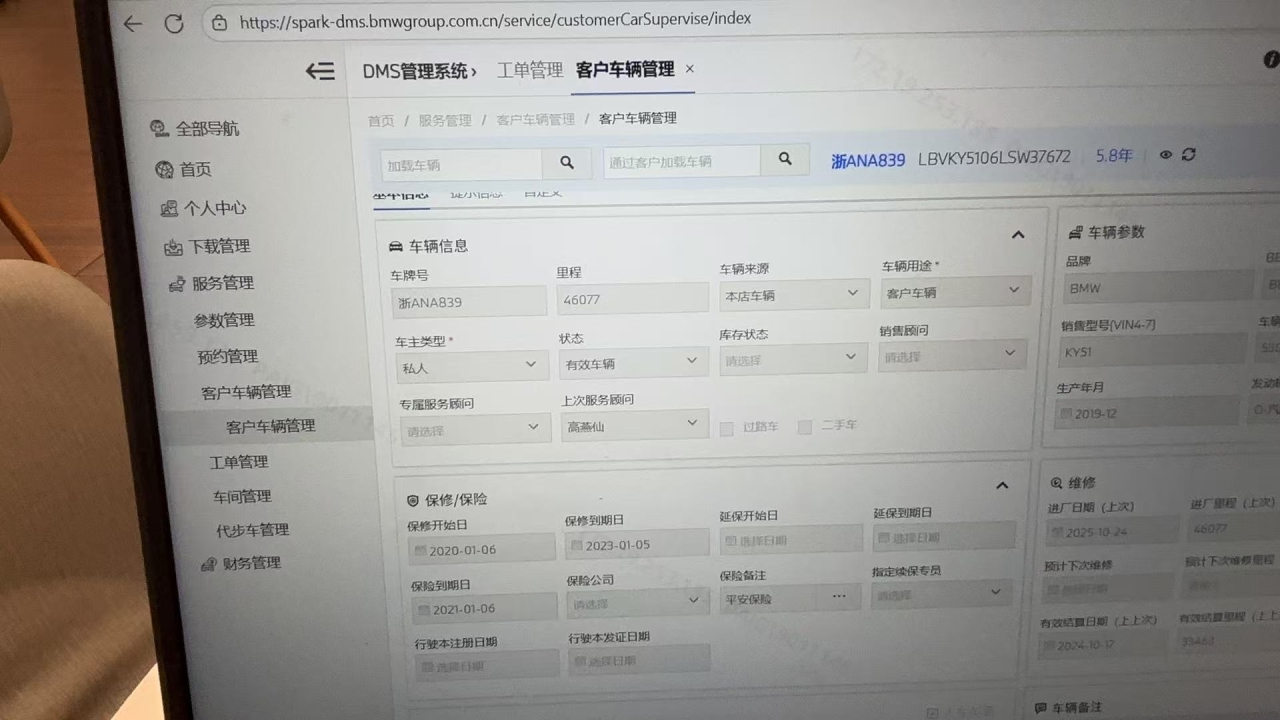1280x720 pixels.
Task: Click the 服务管理 breadcrumb link
Action: click(445, 120)
